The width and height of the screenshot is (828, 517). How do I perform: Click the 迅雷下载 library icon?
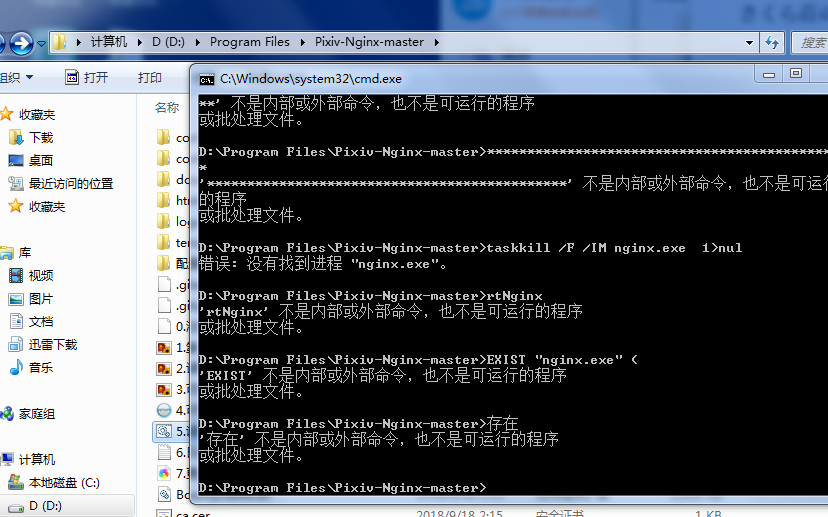tap(16, 345)
